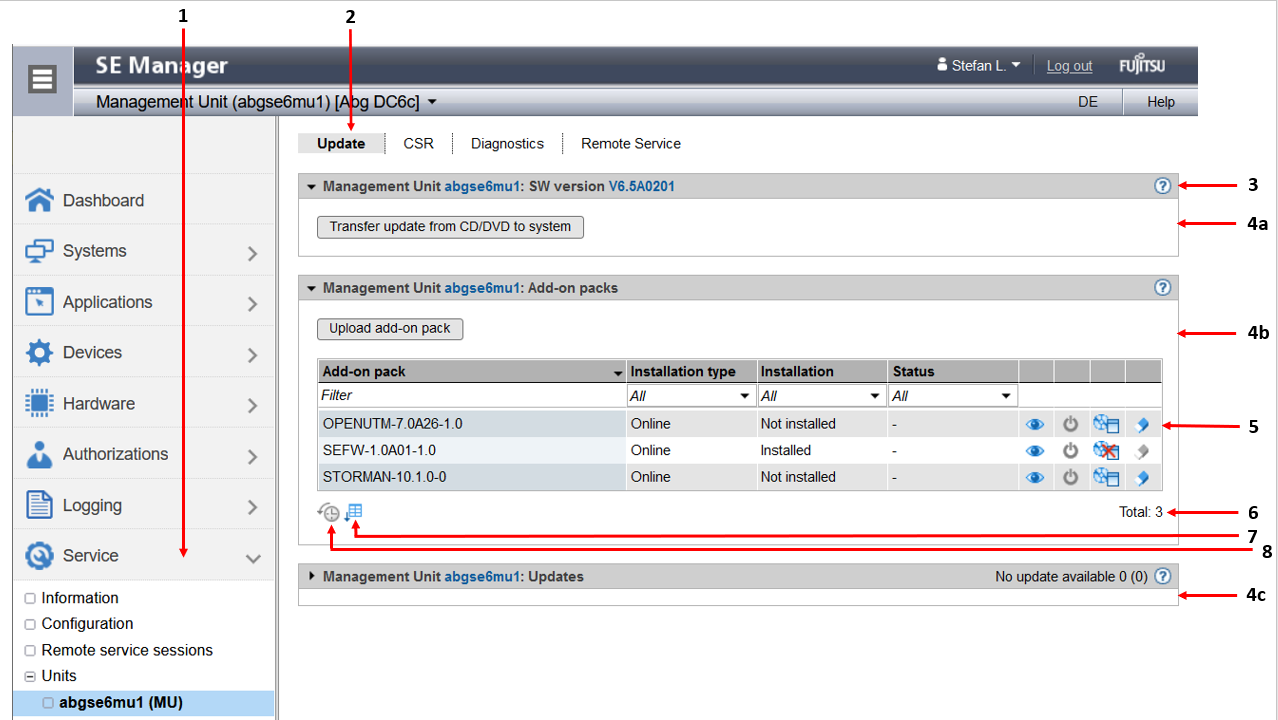The width and height of the screenshot is (1278, 720).
Task: Open the main hamburger menu
Action: point(42,79)
